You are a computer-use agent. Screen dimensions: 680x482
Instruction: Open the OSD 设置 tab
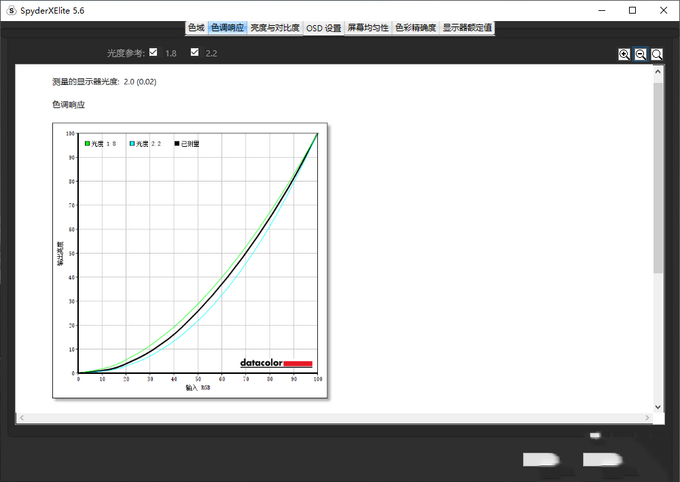pos(324,28)
